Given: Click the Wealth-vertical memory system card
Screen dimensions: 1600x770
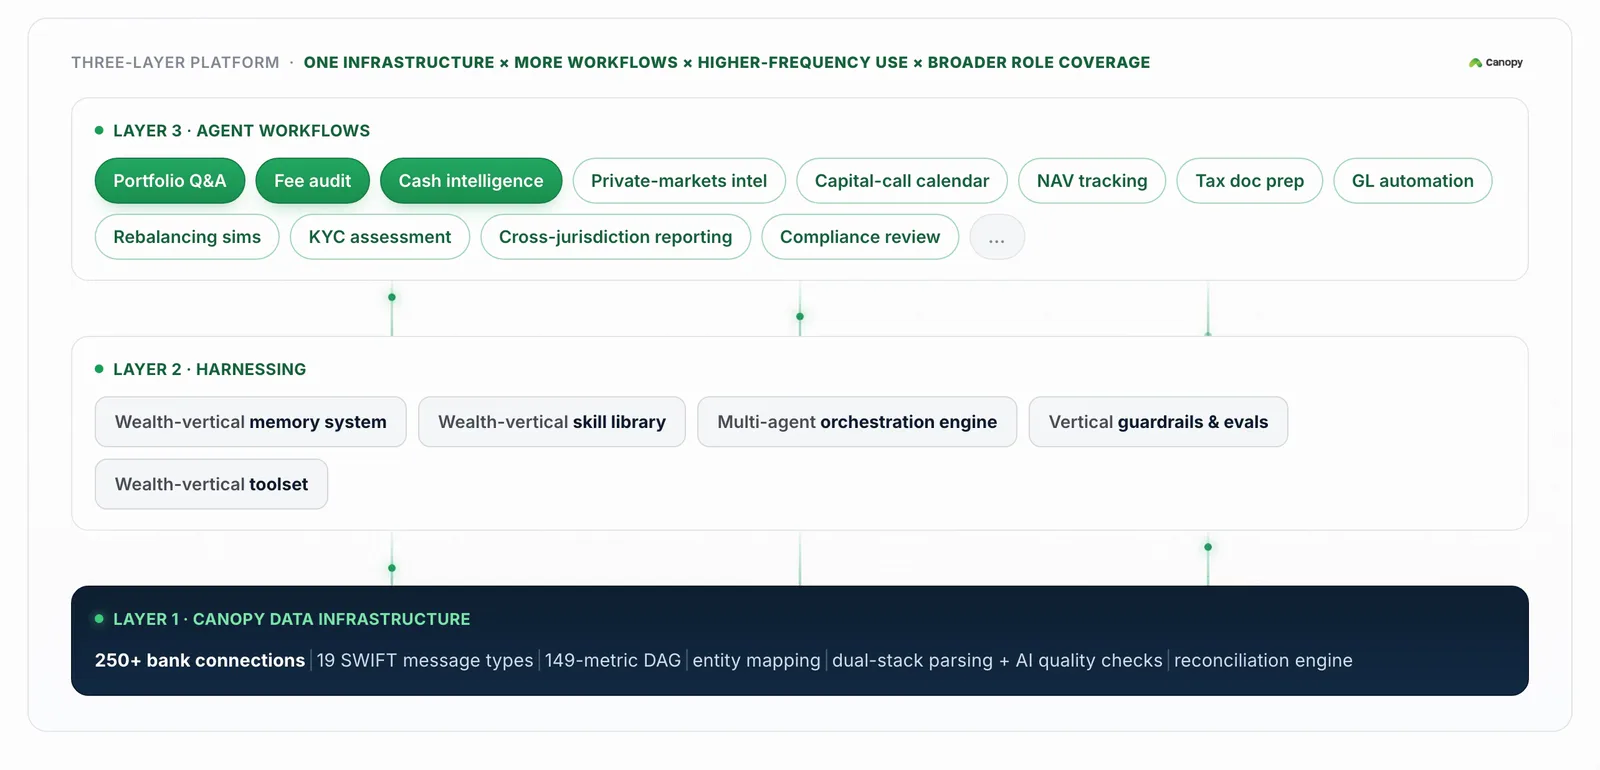Looking at the screenshot, I should pyautogui.click(x=251, y=422).
